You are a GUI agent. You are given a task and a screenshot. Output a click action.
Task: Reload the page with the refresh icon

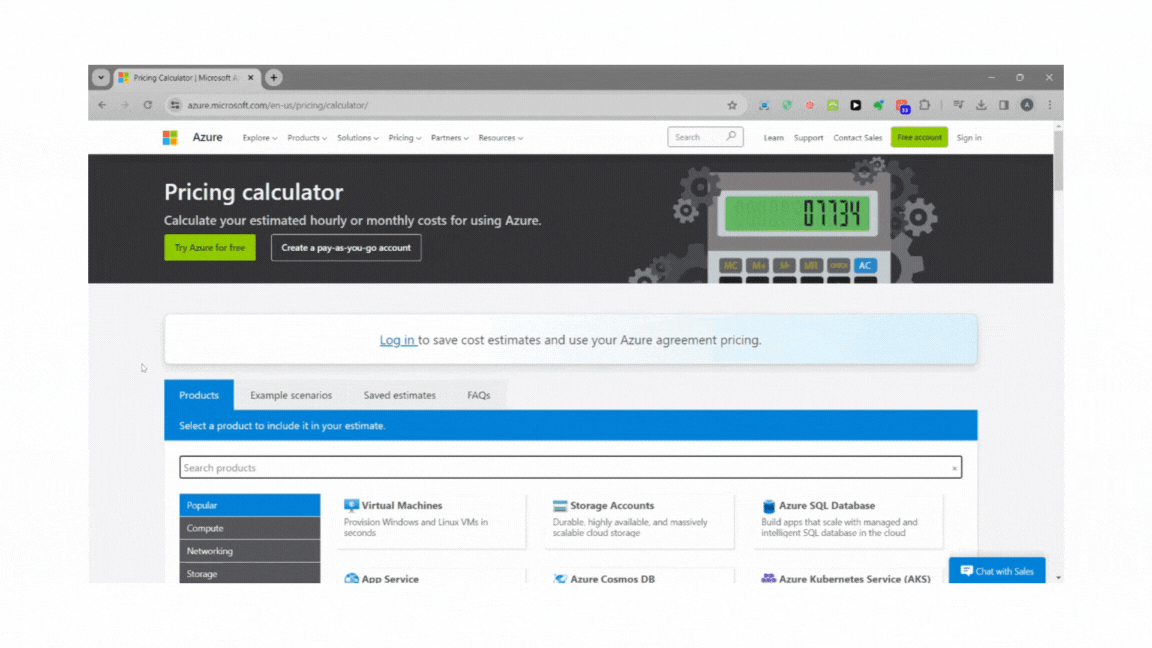click(x=148, y=105)
